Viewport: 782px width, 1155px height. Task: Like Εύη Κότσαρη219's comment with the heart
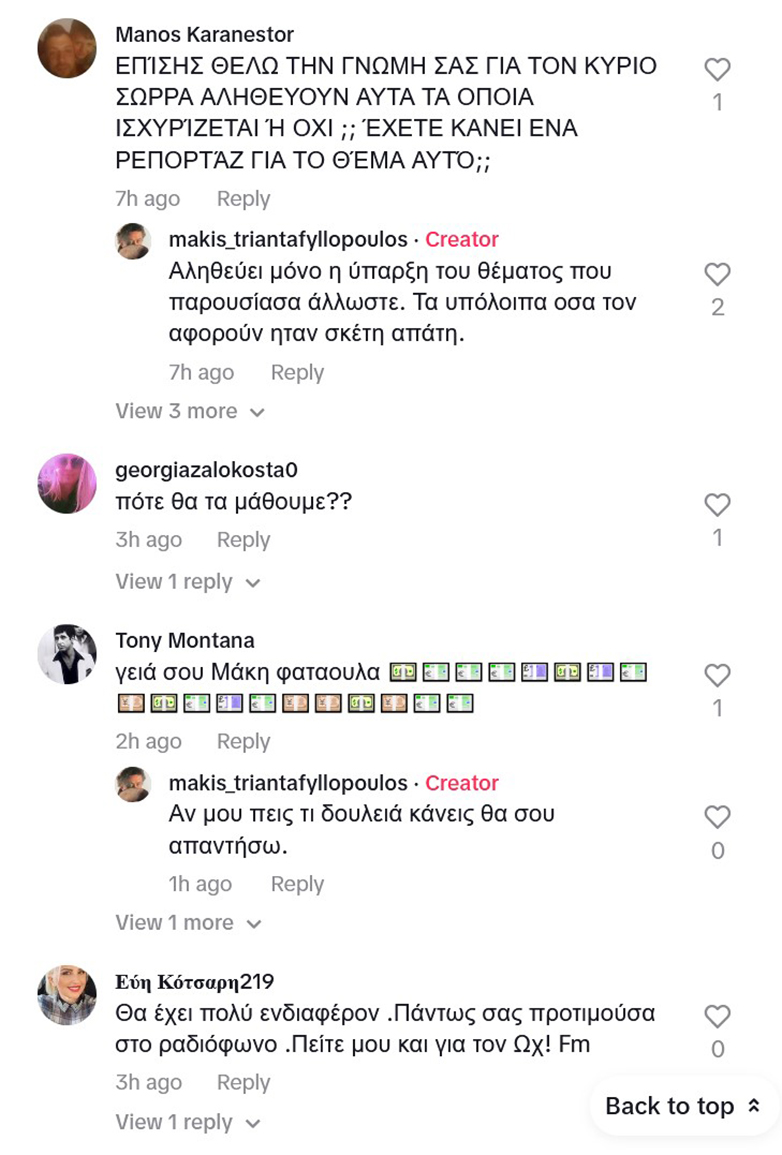717,1017
